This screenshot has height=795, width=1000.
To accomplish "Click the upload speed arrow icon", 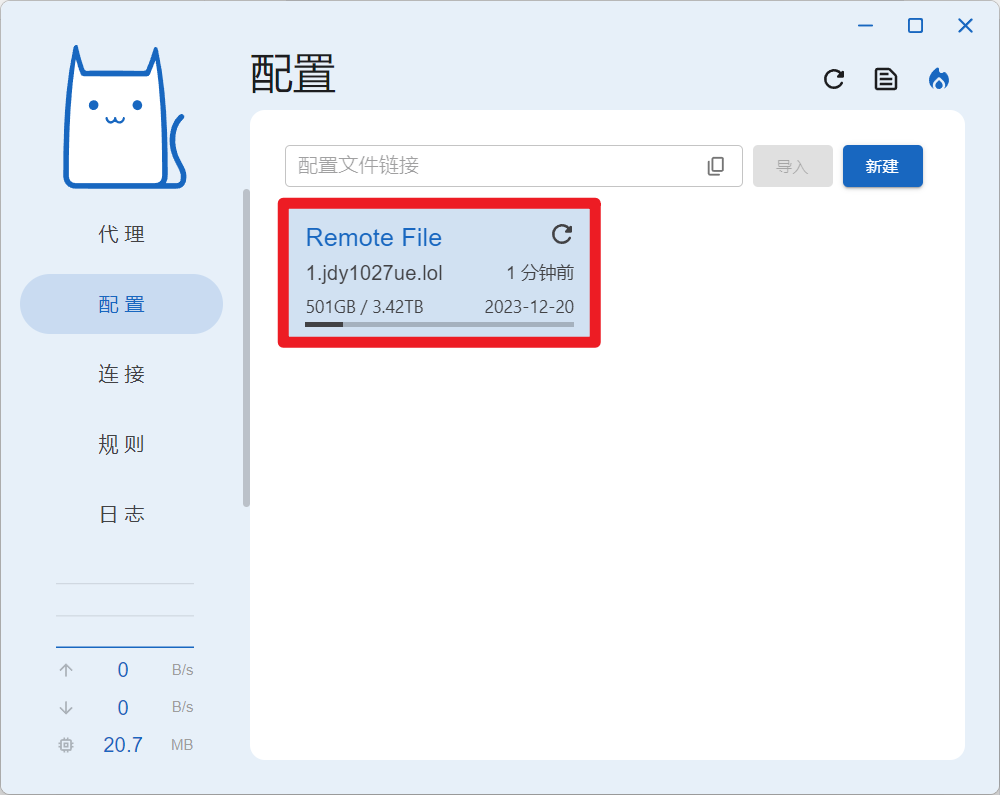I will [66, 670].
